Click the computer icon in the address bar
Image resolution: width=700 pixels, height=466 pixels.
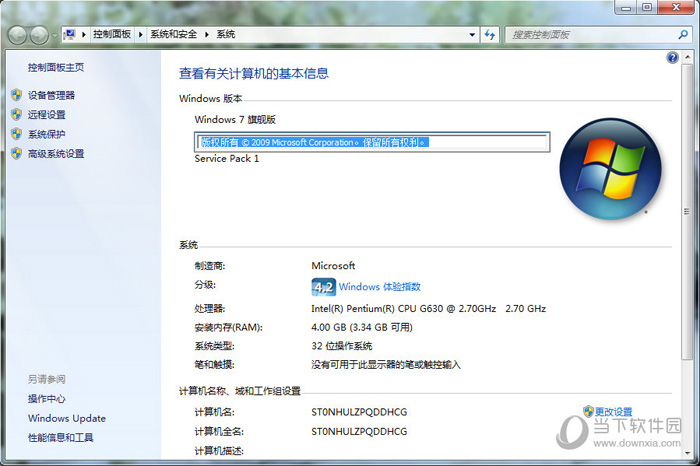click(70, 34)
